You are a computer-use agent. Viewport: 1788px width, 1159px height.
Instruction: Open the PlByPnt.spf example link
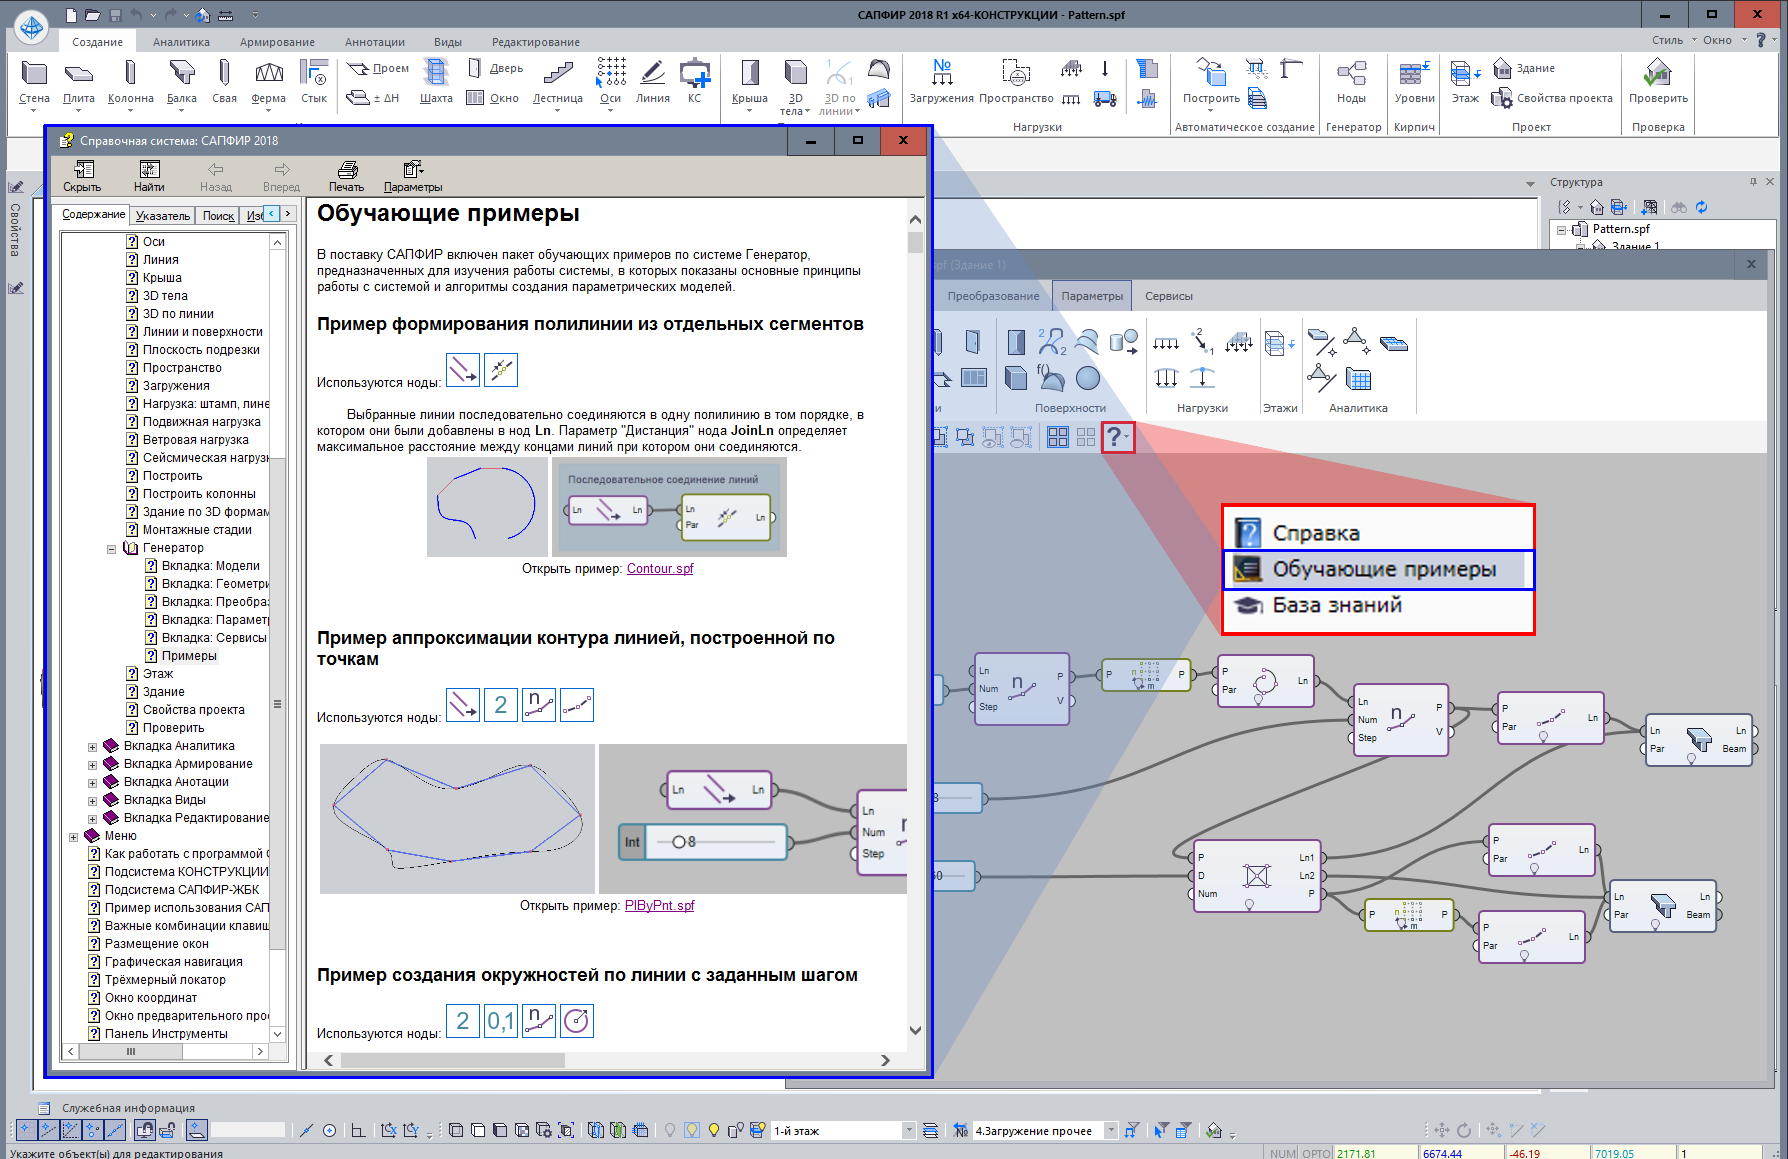(659, 905)
